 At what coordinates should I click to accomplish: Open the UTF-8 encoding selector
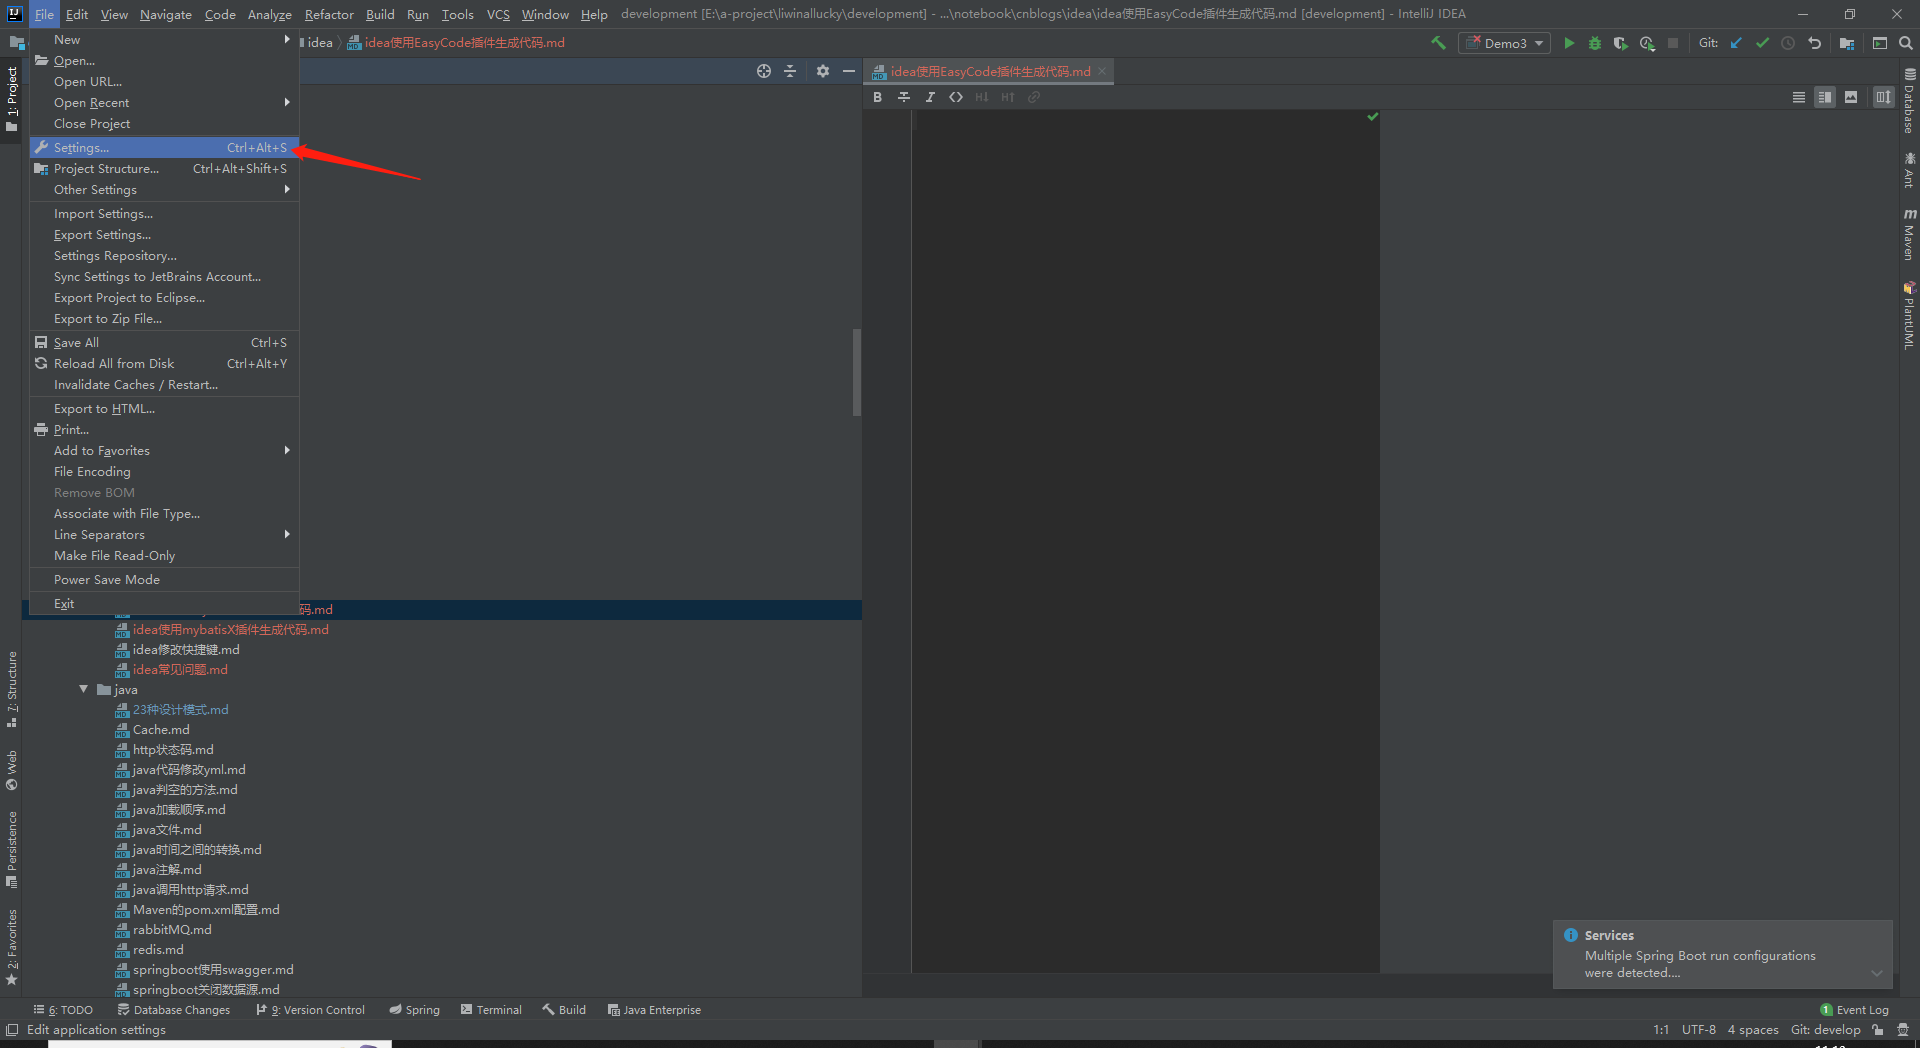[1698, 1030]
